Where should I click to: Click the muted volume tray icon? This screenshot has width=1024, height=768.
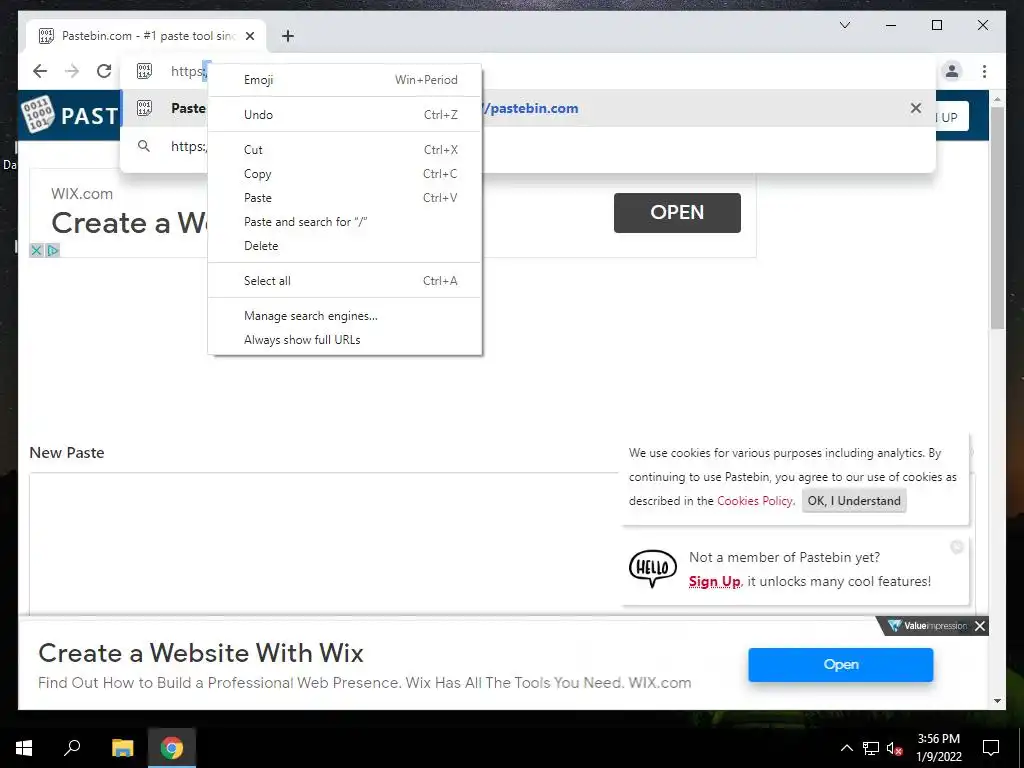pyautogui.click(x=895, y=748)
